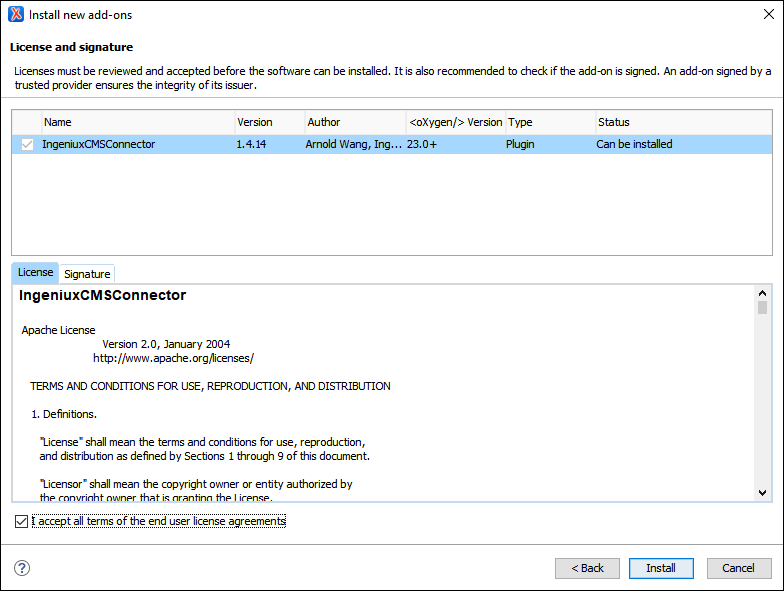784x591 pixels.
Task: Click the TERMS AND CONDITIONS line
Action: pos(210,386)
